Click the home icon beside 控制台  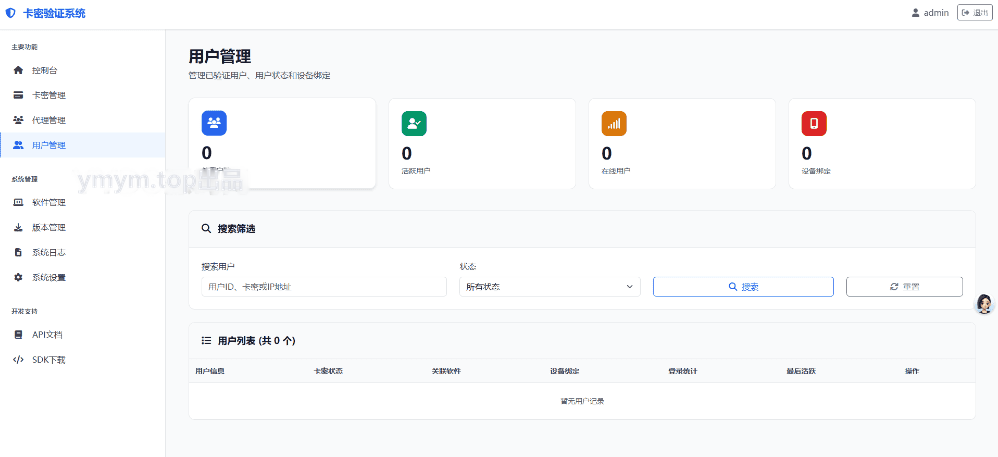[x=18, y=71]
